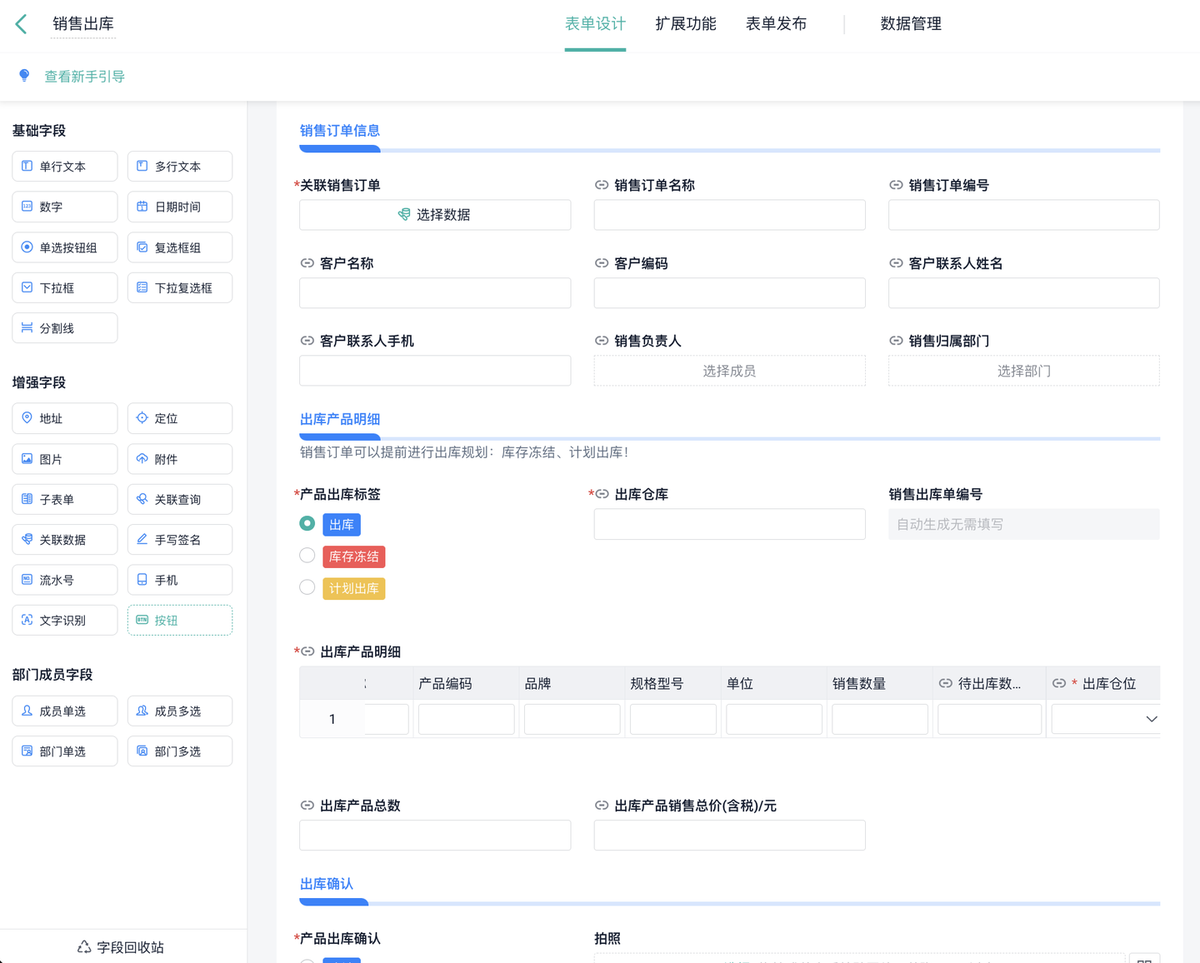The height and width of the screenshot is (963, 1200).
Task: Pick the 成员单选 member field
Action: [65, 711]
